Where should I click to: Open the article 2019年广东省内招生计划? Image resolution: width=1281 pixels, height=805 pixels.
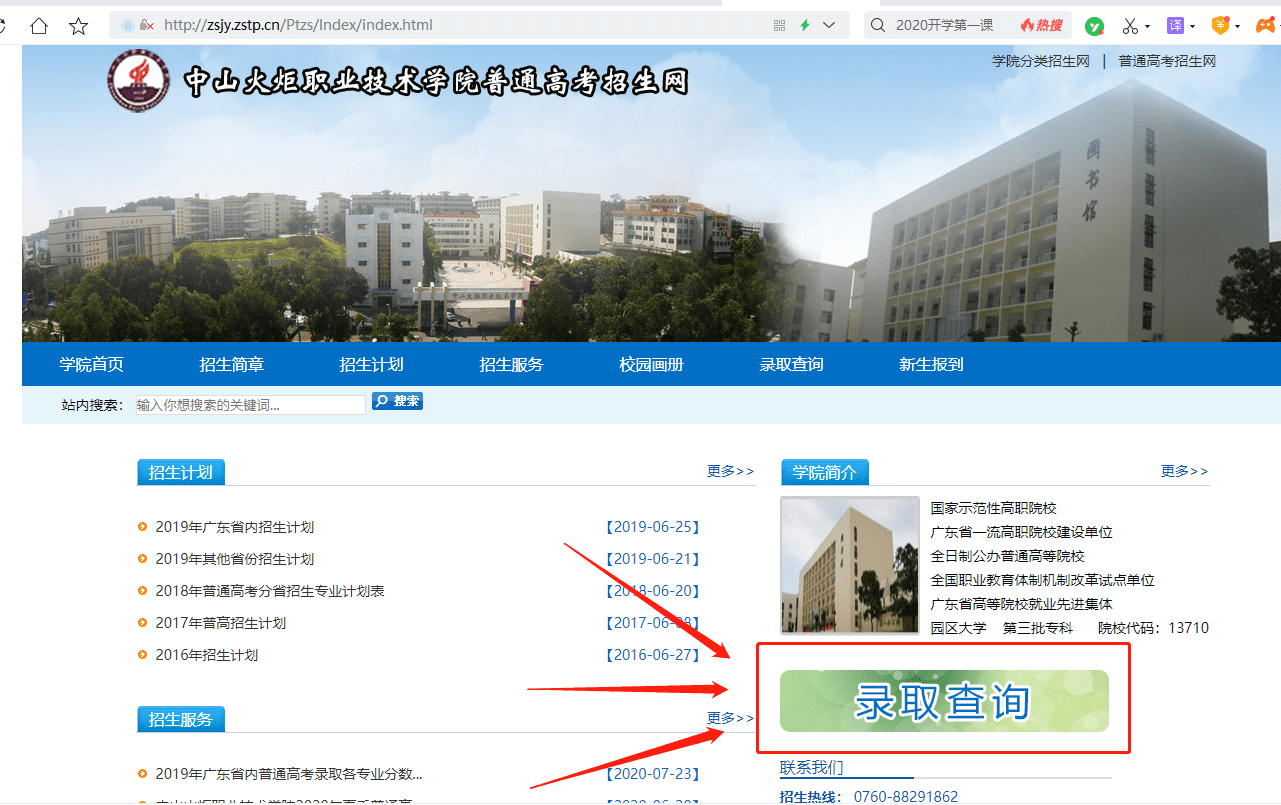click(x=235, y=527)
